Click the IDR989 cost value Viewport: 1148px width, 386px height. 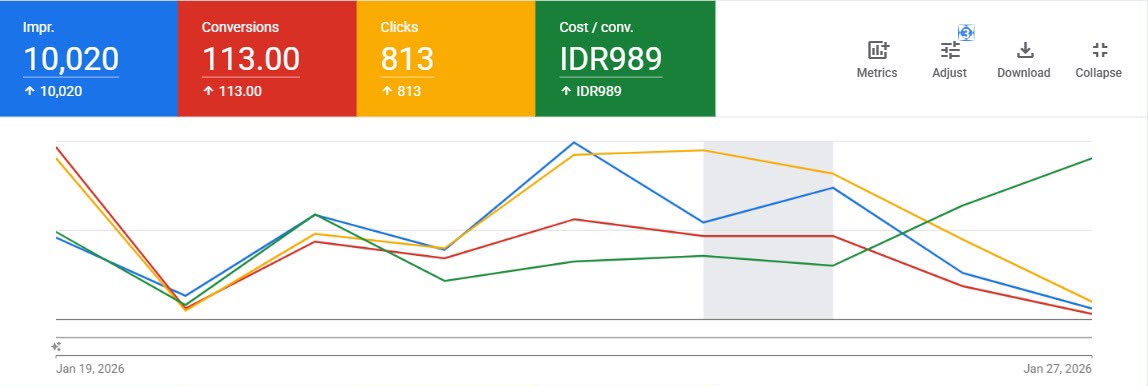pos(611,59)
